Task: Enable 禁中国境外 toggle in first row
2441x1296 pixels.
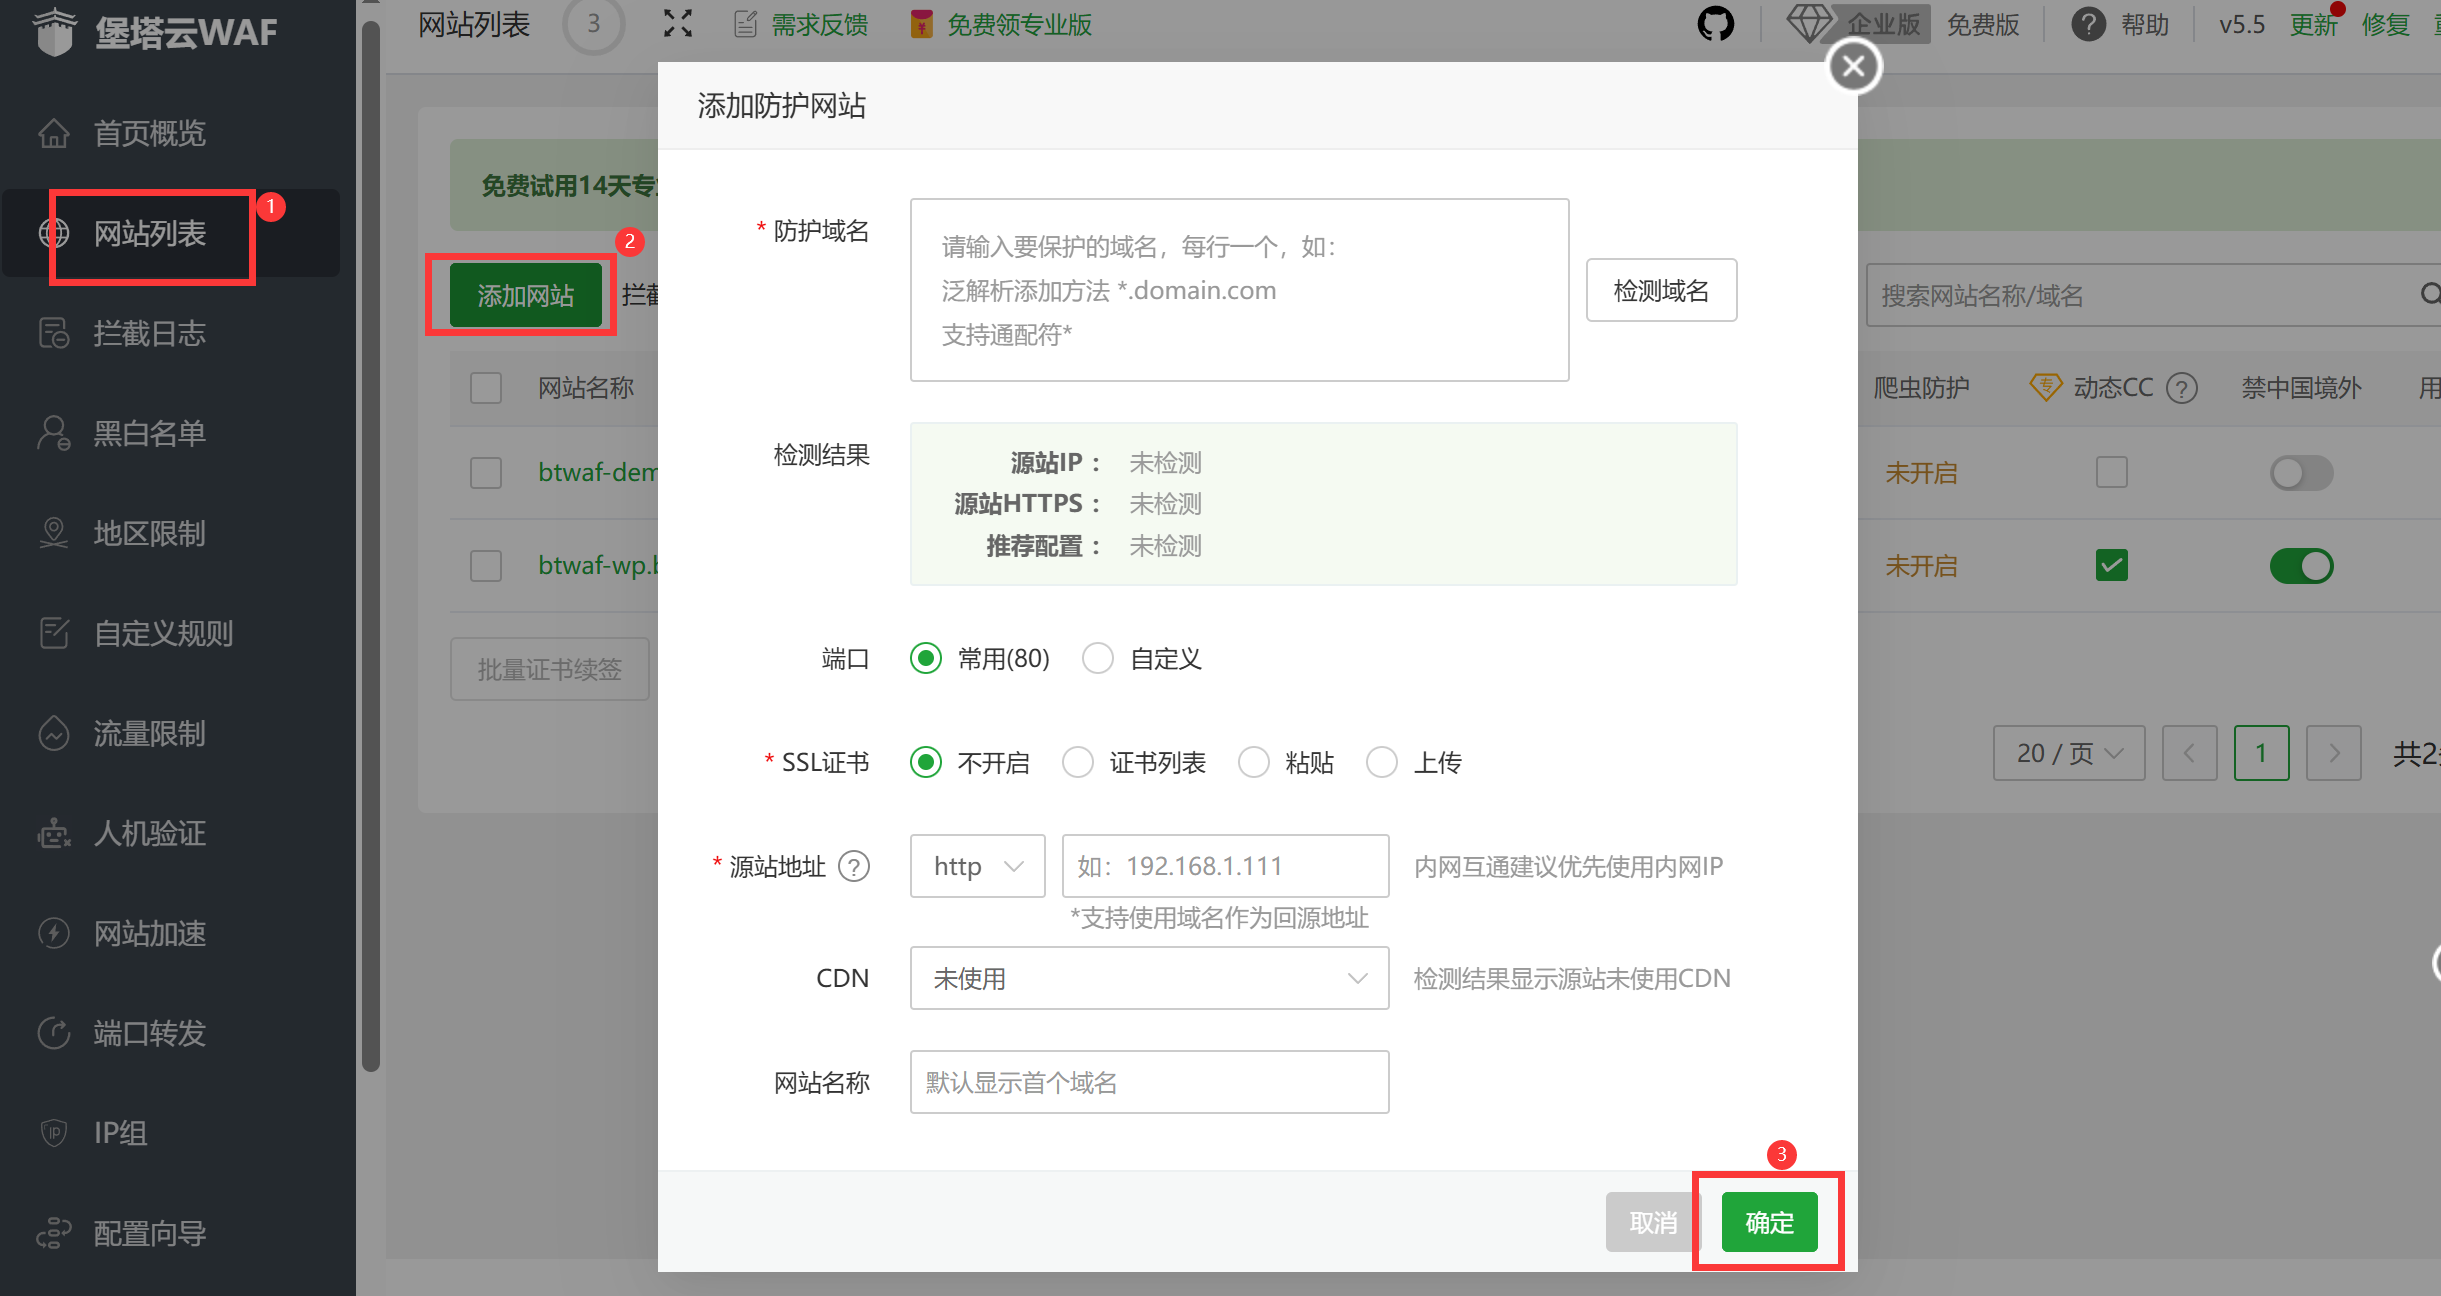Action: pyautogui.click(x=2302, y=472)
